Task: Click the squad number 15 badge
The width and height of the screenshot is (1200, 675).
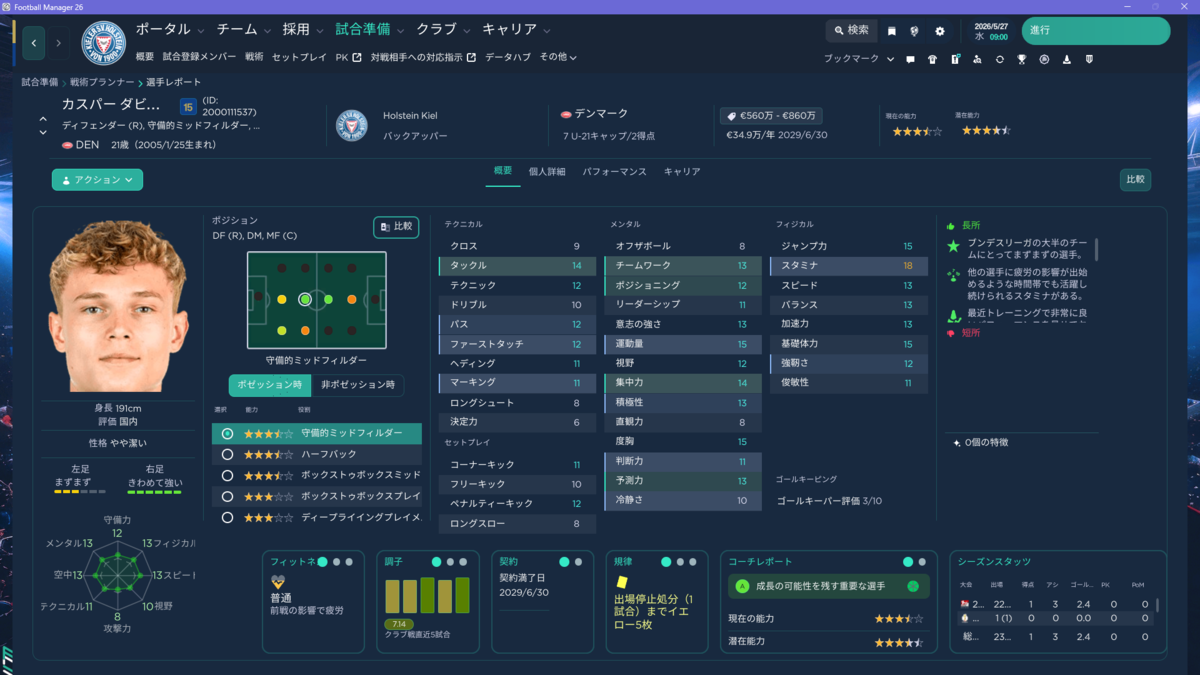Action: [188, 106]
